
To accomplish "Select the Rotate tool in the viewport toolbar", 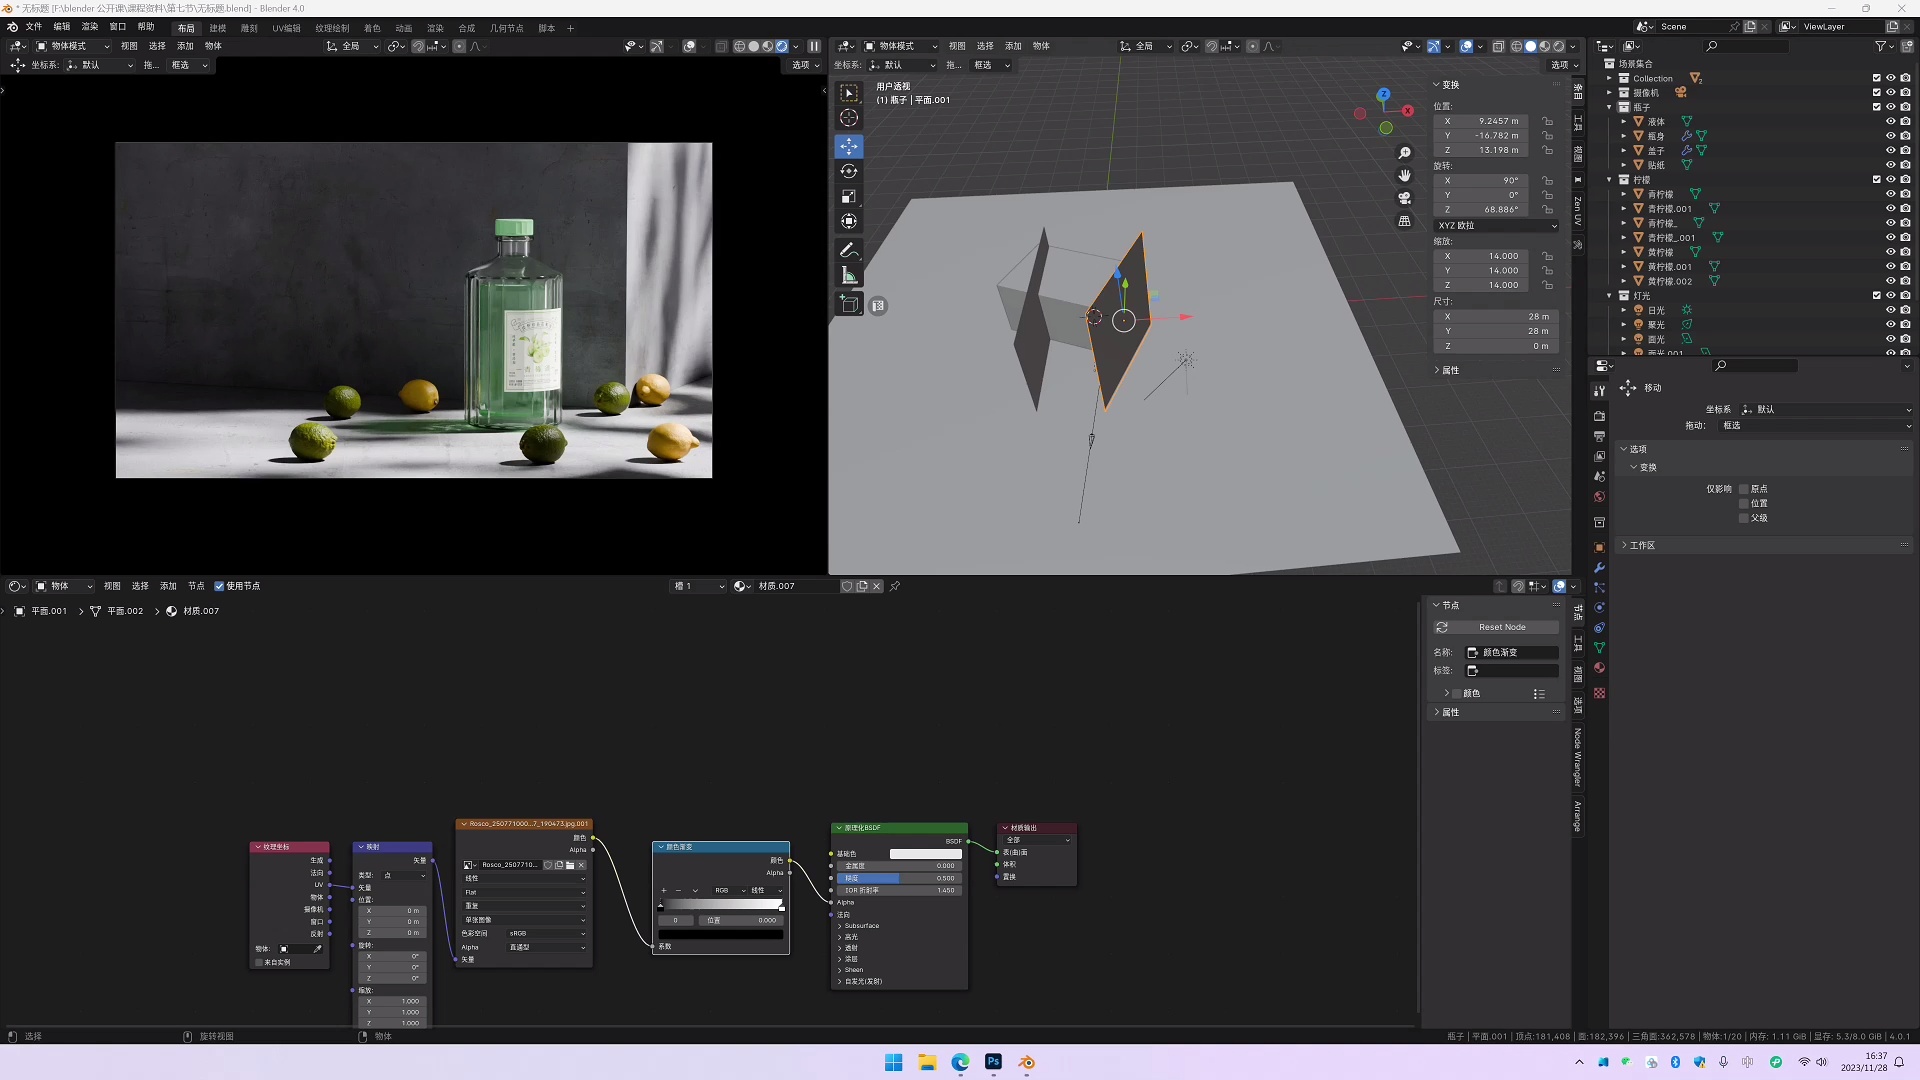I will pyautogui.click(x=848, y=171).
